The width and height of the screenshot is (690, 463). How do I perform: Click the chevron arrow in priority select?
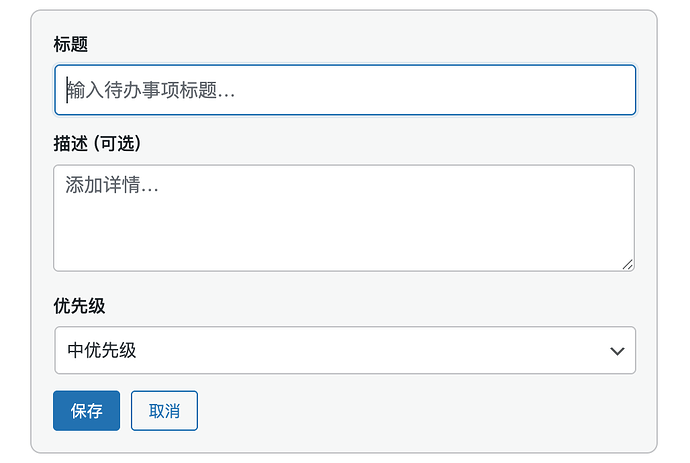coord(616,351)
